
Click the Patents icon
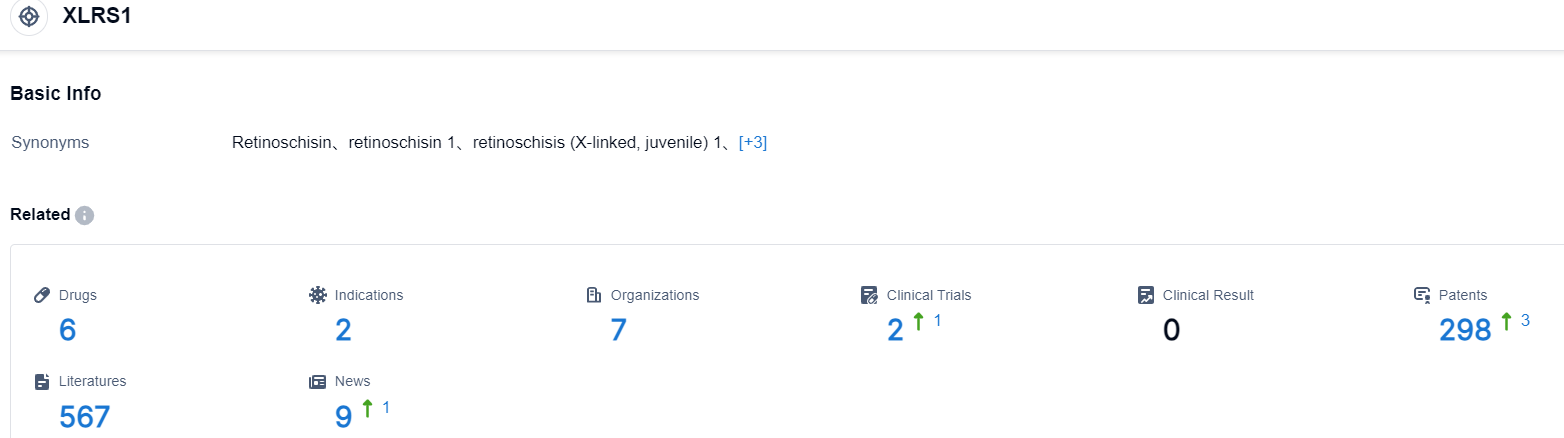click(x=1422, y=295)
